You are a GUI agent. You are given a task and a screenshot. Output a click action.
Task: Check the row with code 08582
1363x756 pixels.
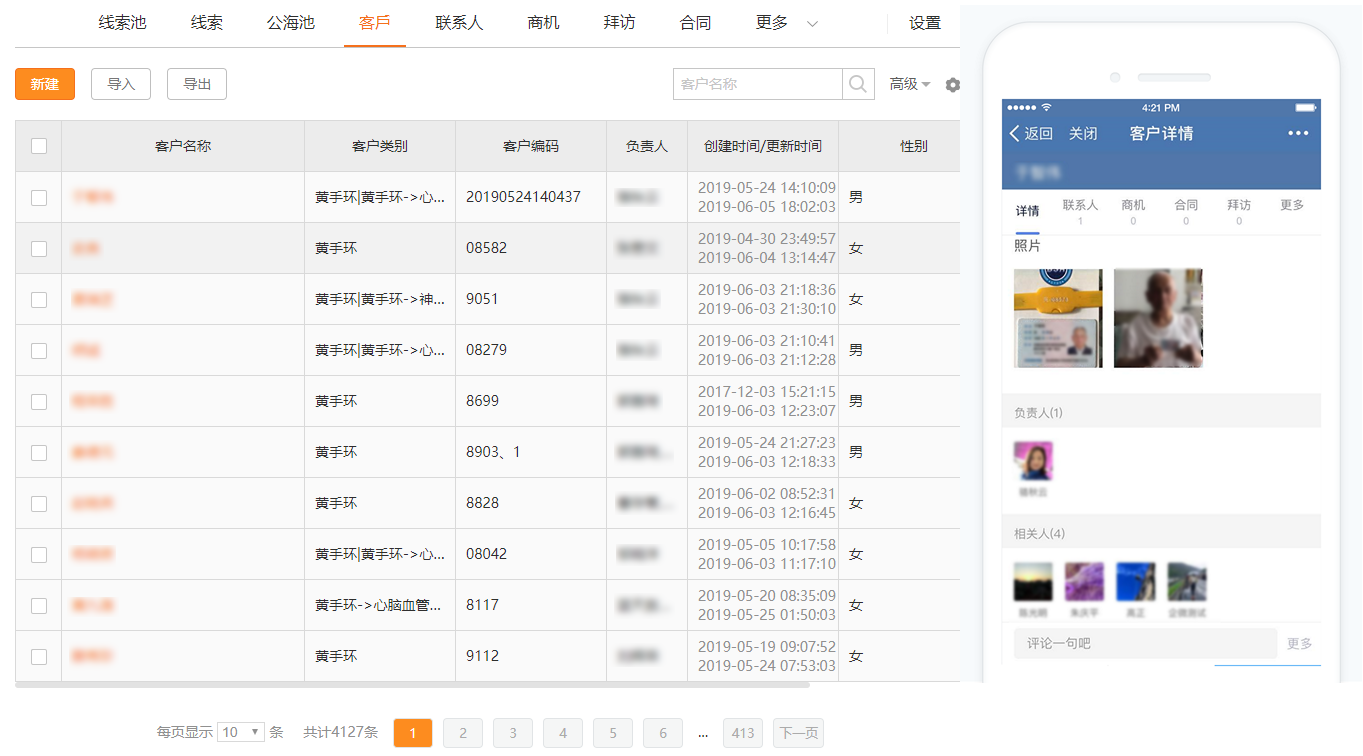39,248
